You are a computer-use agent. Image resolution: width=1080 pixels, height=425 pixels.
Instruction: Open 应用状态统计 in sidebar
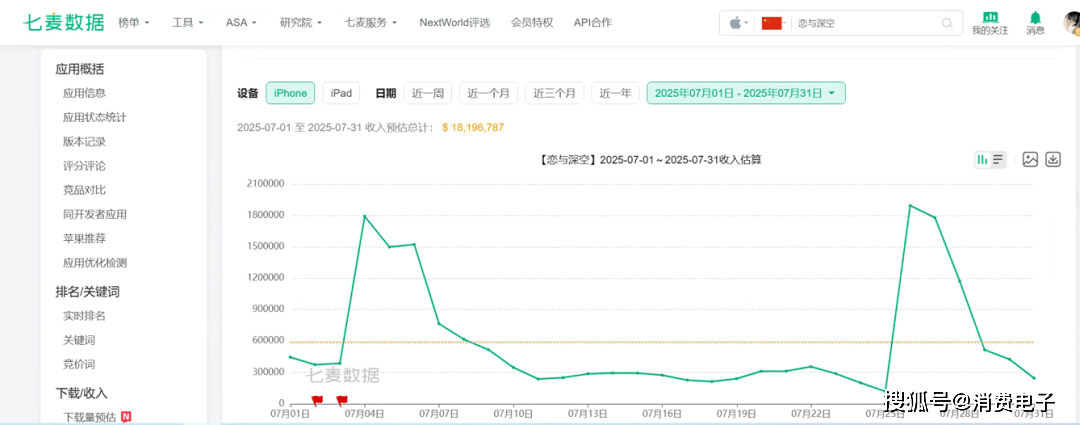pyautogui.click(x=95, y=117)
